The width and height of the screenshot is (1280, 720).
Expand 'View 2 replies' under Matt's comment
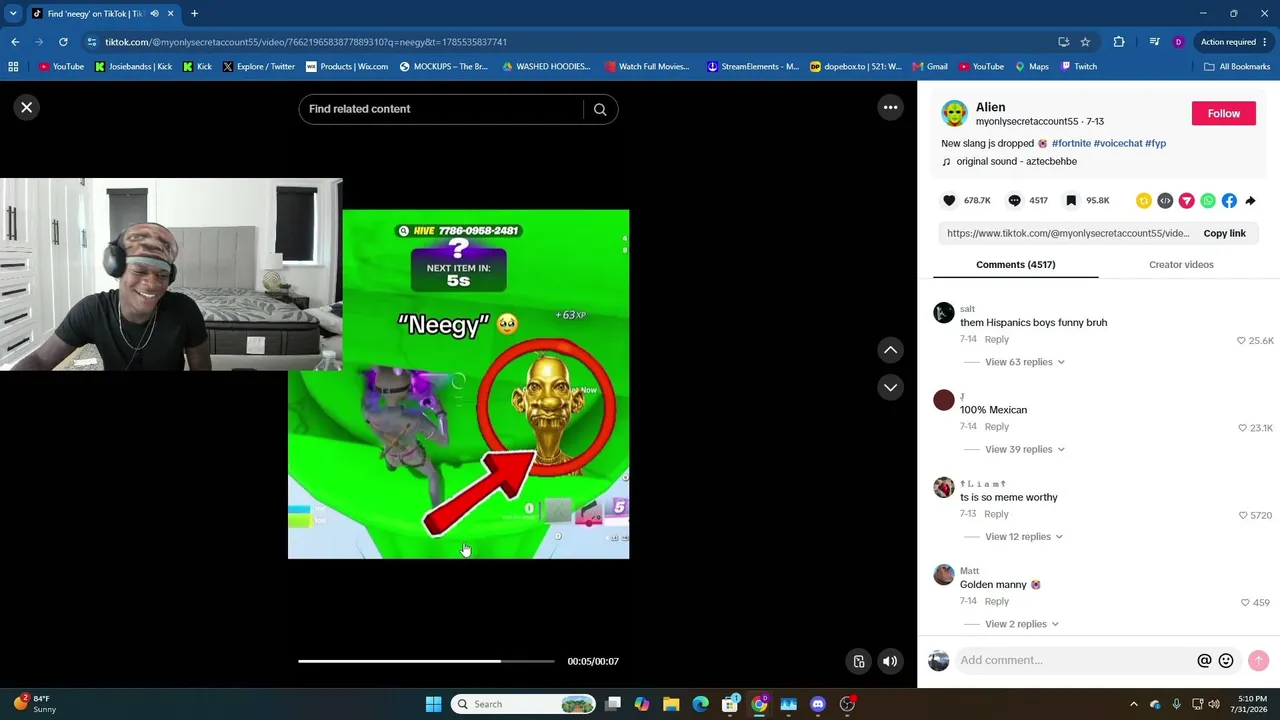[x=1021, y=624]
